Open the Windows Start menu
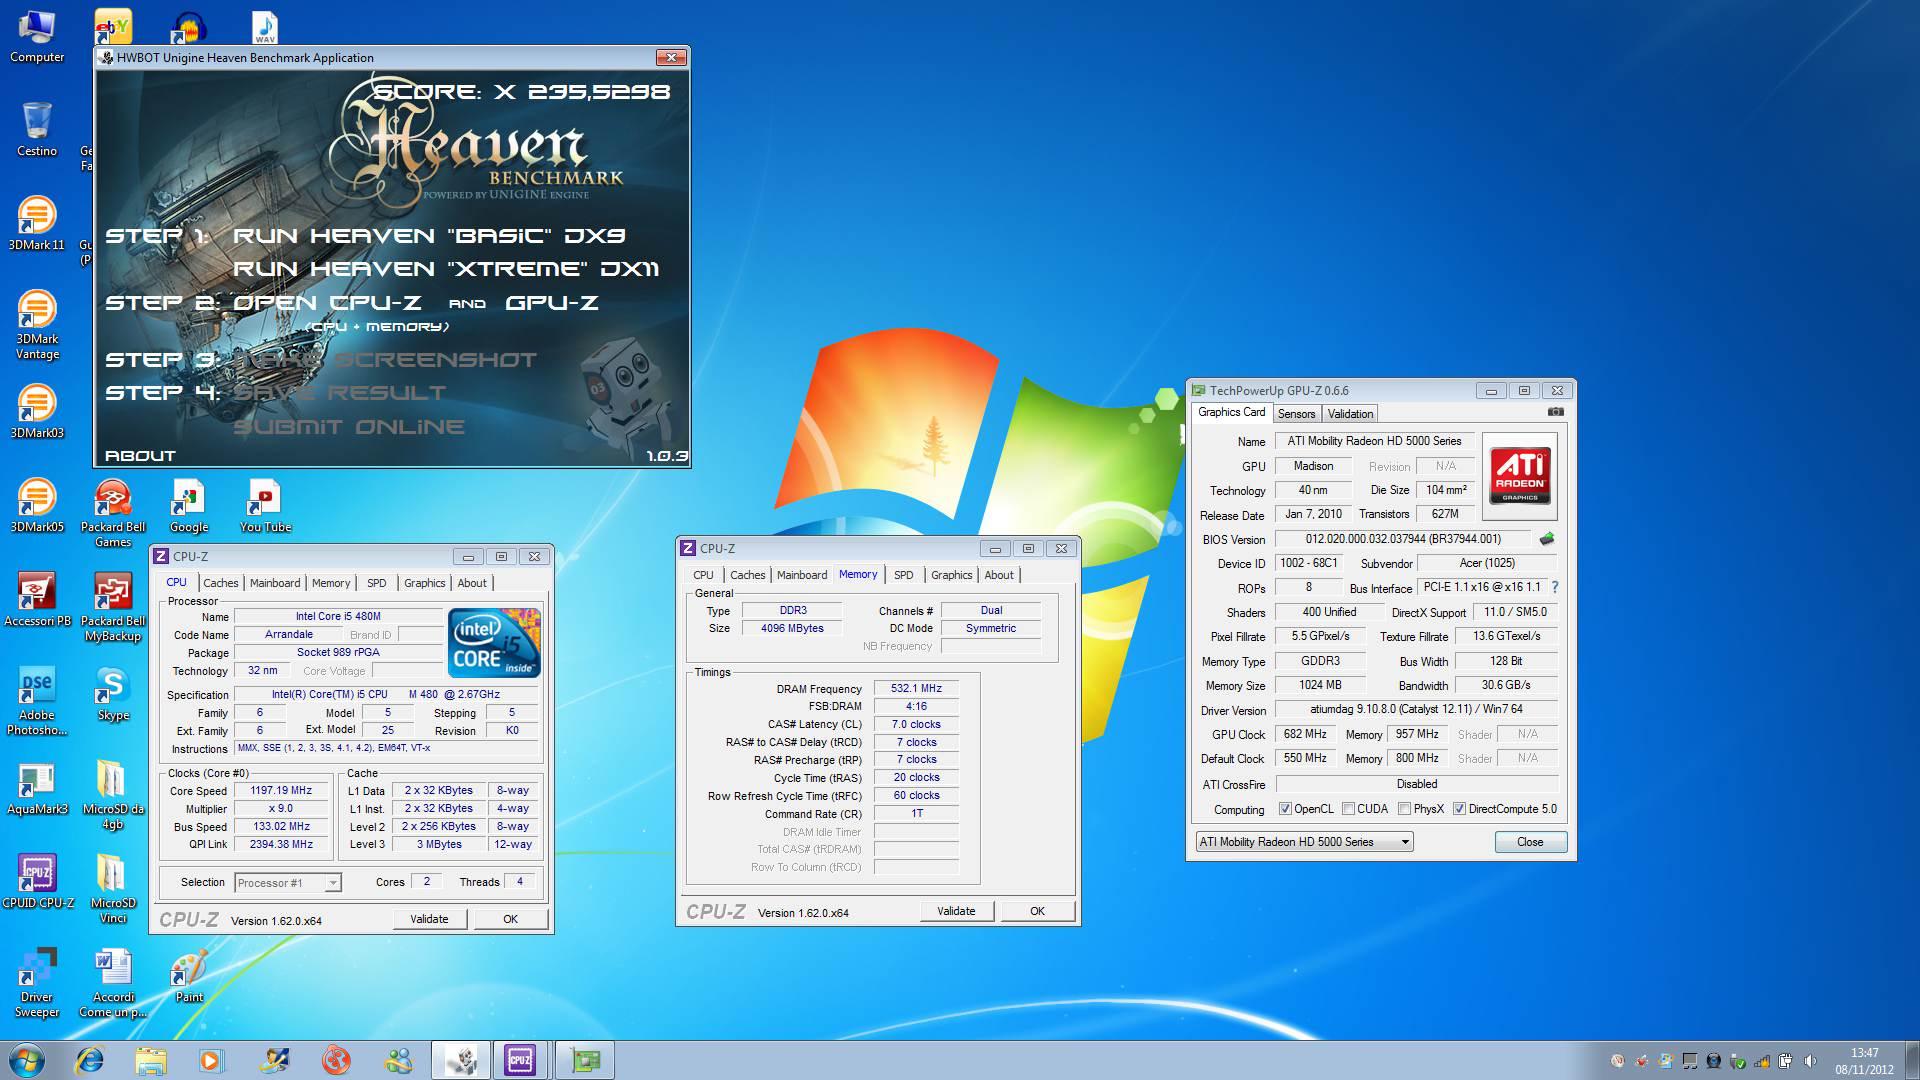The width and height of the screenshot is (1920, 1080). [x=27, y=1060]
